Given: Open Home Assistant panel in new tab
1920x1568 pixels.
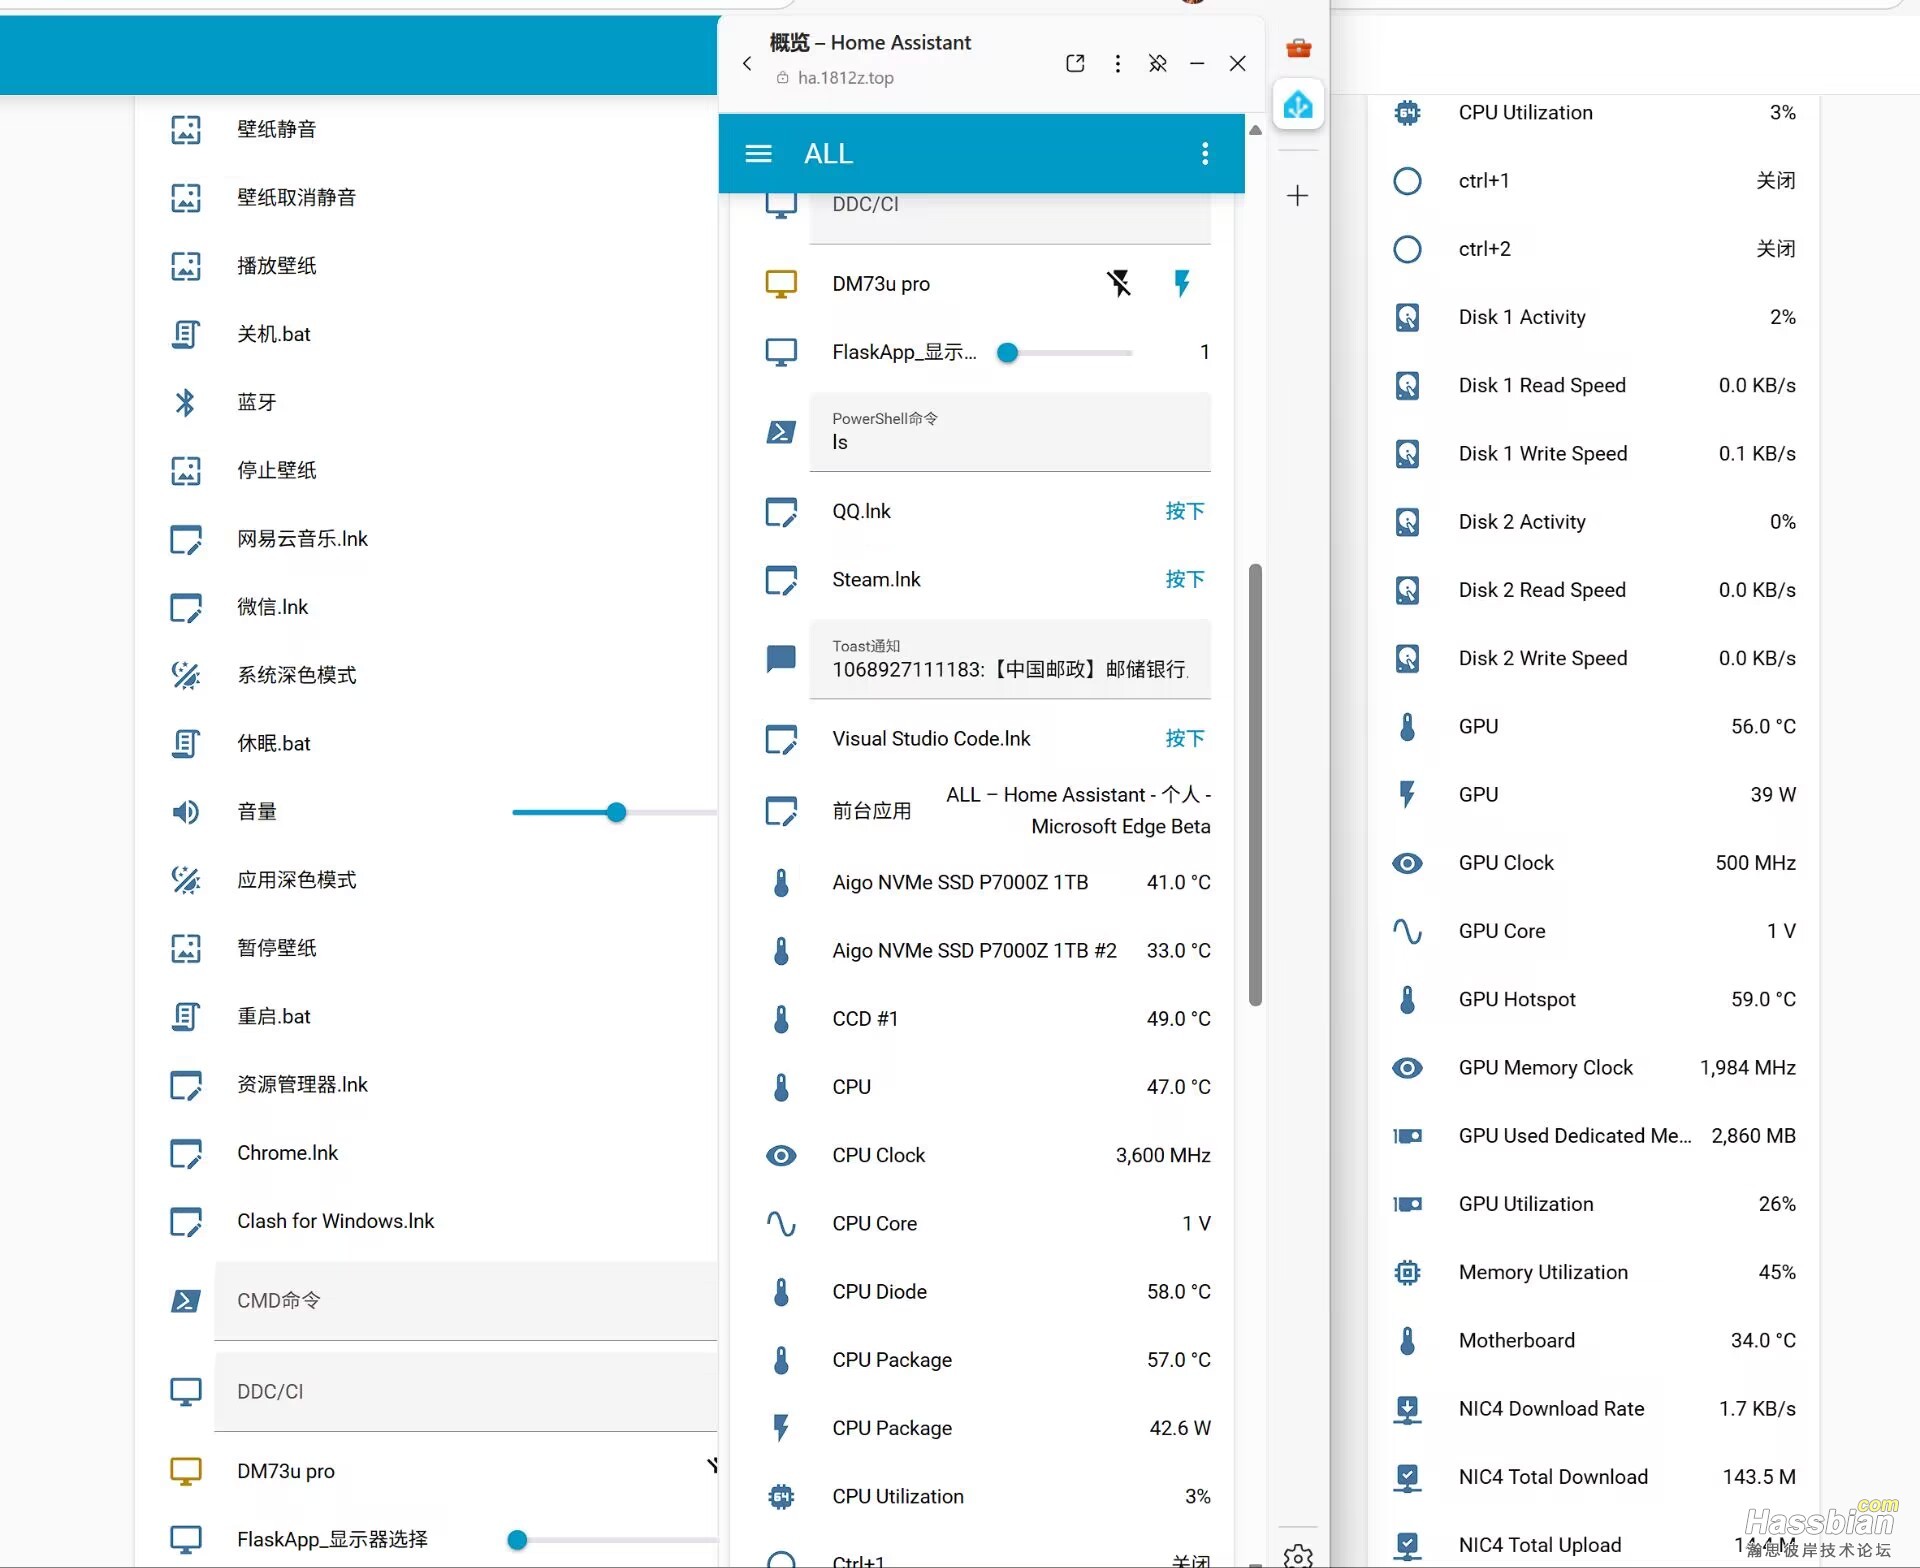Looking at the screenshot, I should [x=1075, y=63].
